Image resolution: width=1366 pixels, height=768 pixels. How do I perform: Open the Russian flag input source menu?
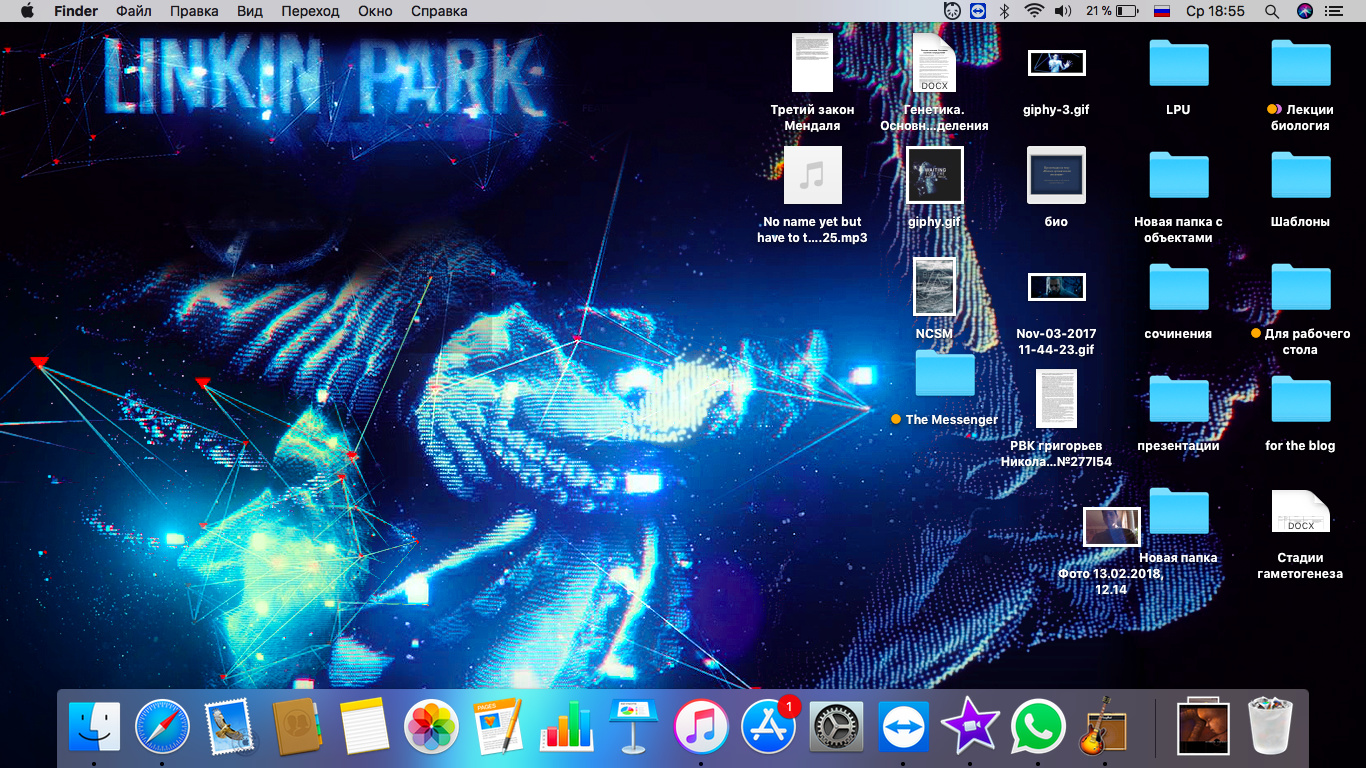1162,11
